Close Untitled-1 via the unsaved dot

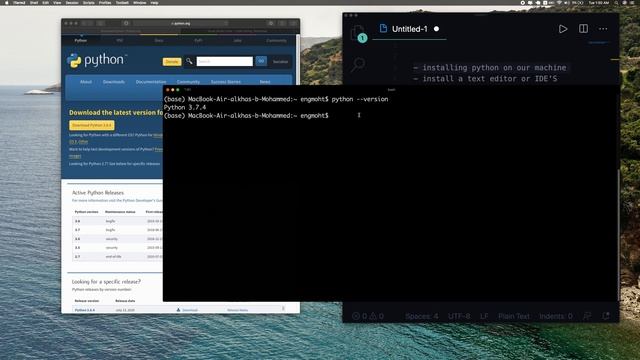click(x=436, y=29)
